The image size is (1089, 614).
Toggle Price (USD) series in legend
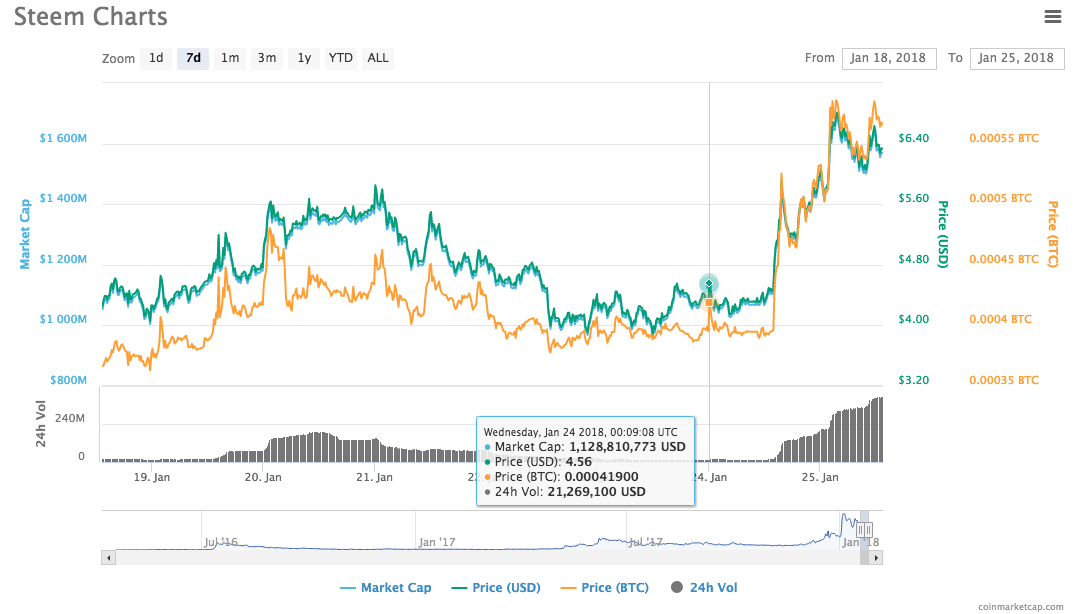point(496,588)
